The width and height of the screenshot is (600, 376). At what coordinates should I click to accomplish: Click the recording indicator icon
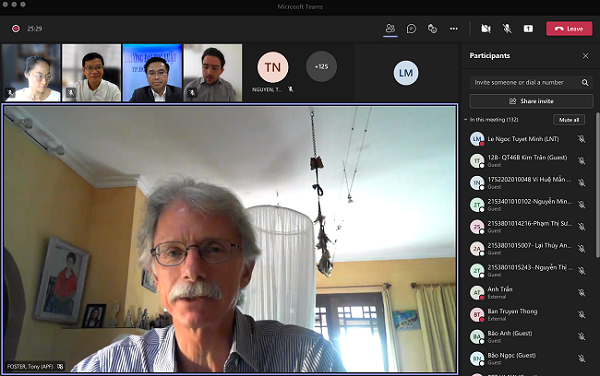coord(16,29)
